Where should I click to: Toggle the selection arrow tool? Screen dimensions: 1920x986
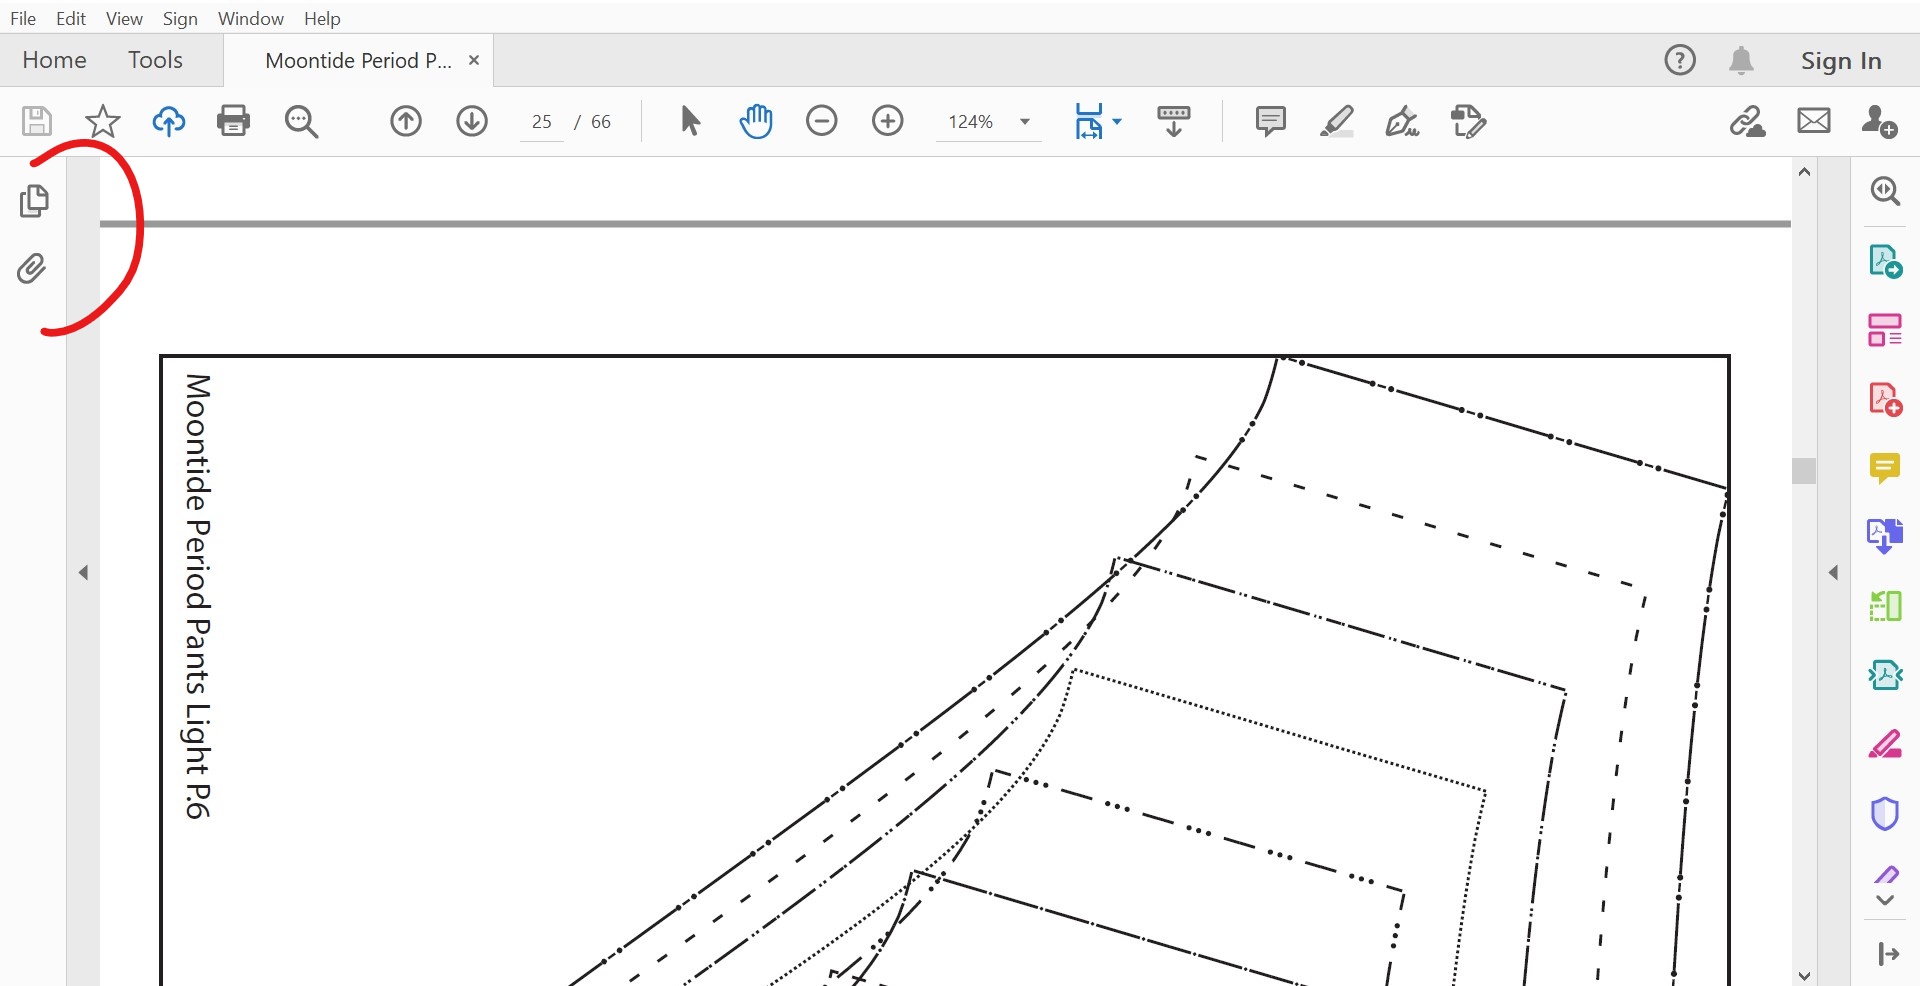[x=690, y=122]
